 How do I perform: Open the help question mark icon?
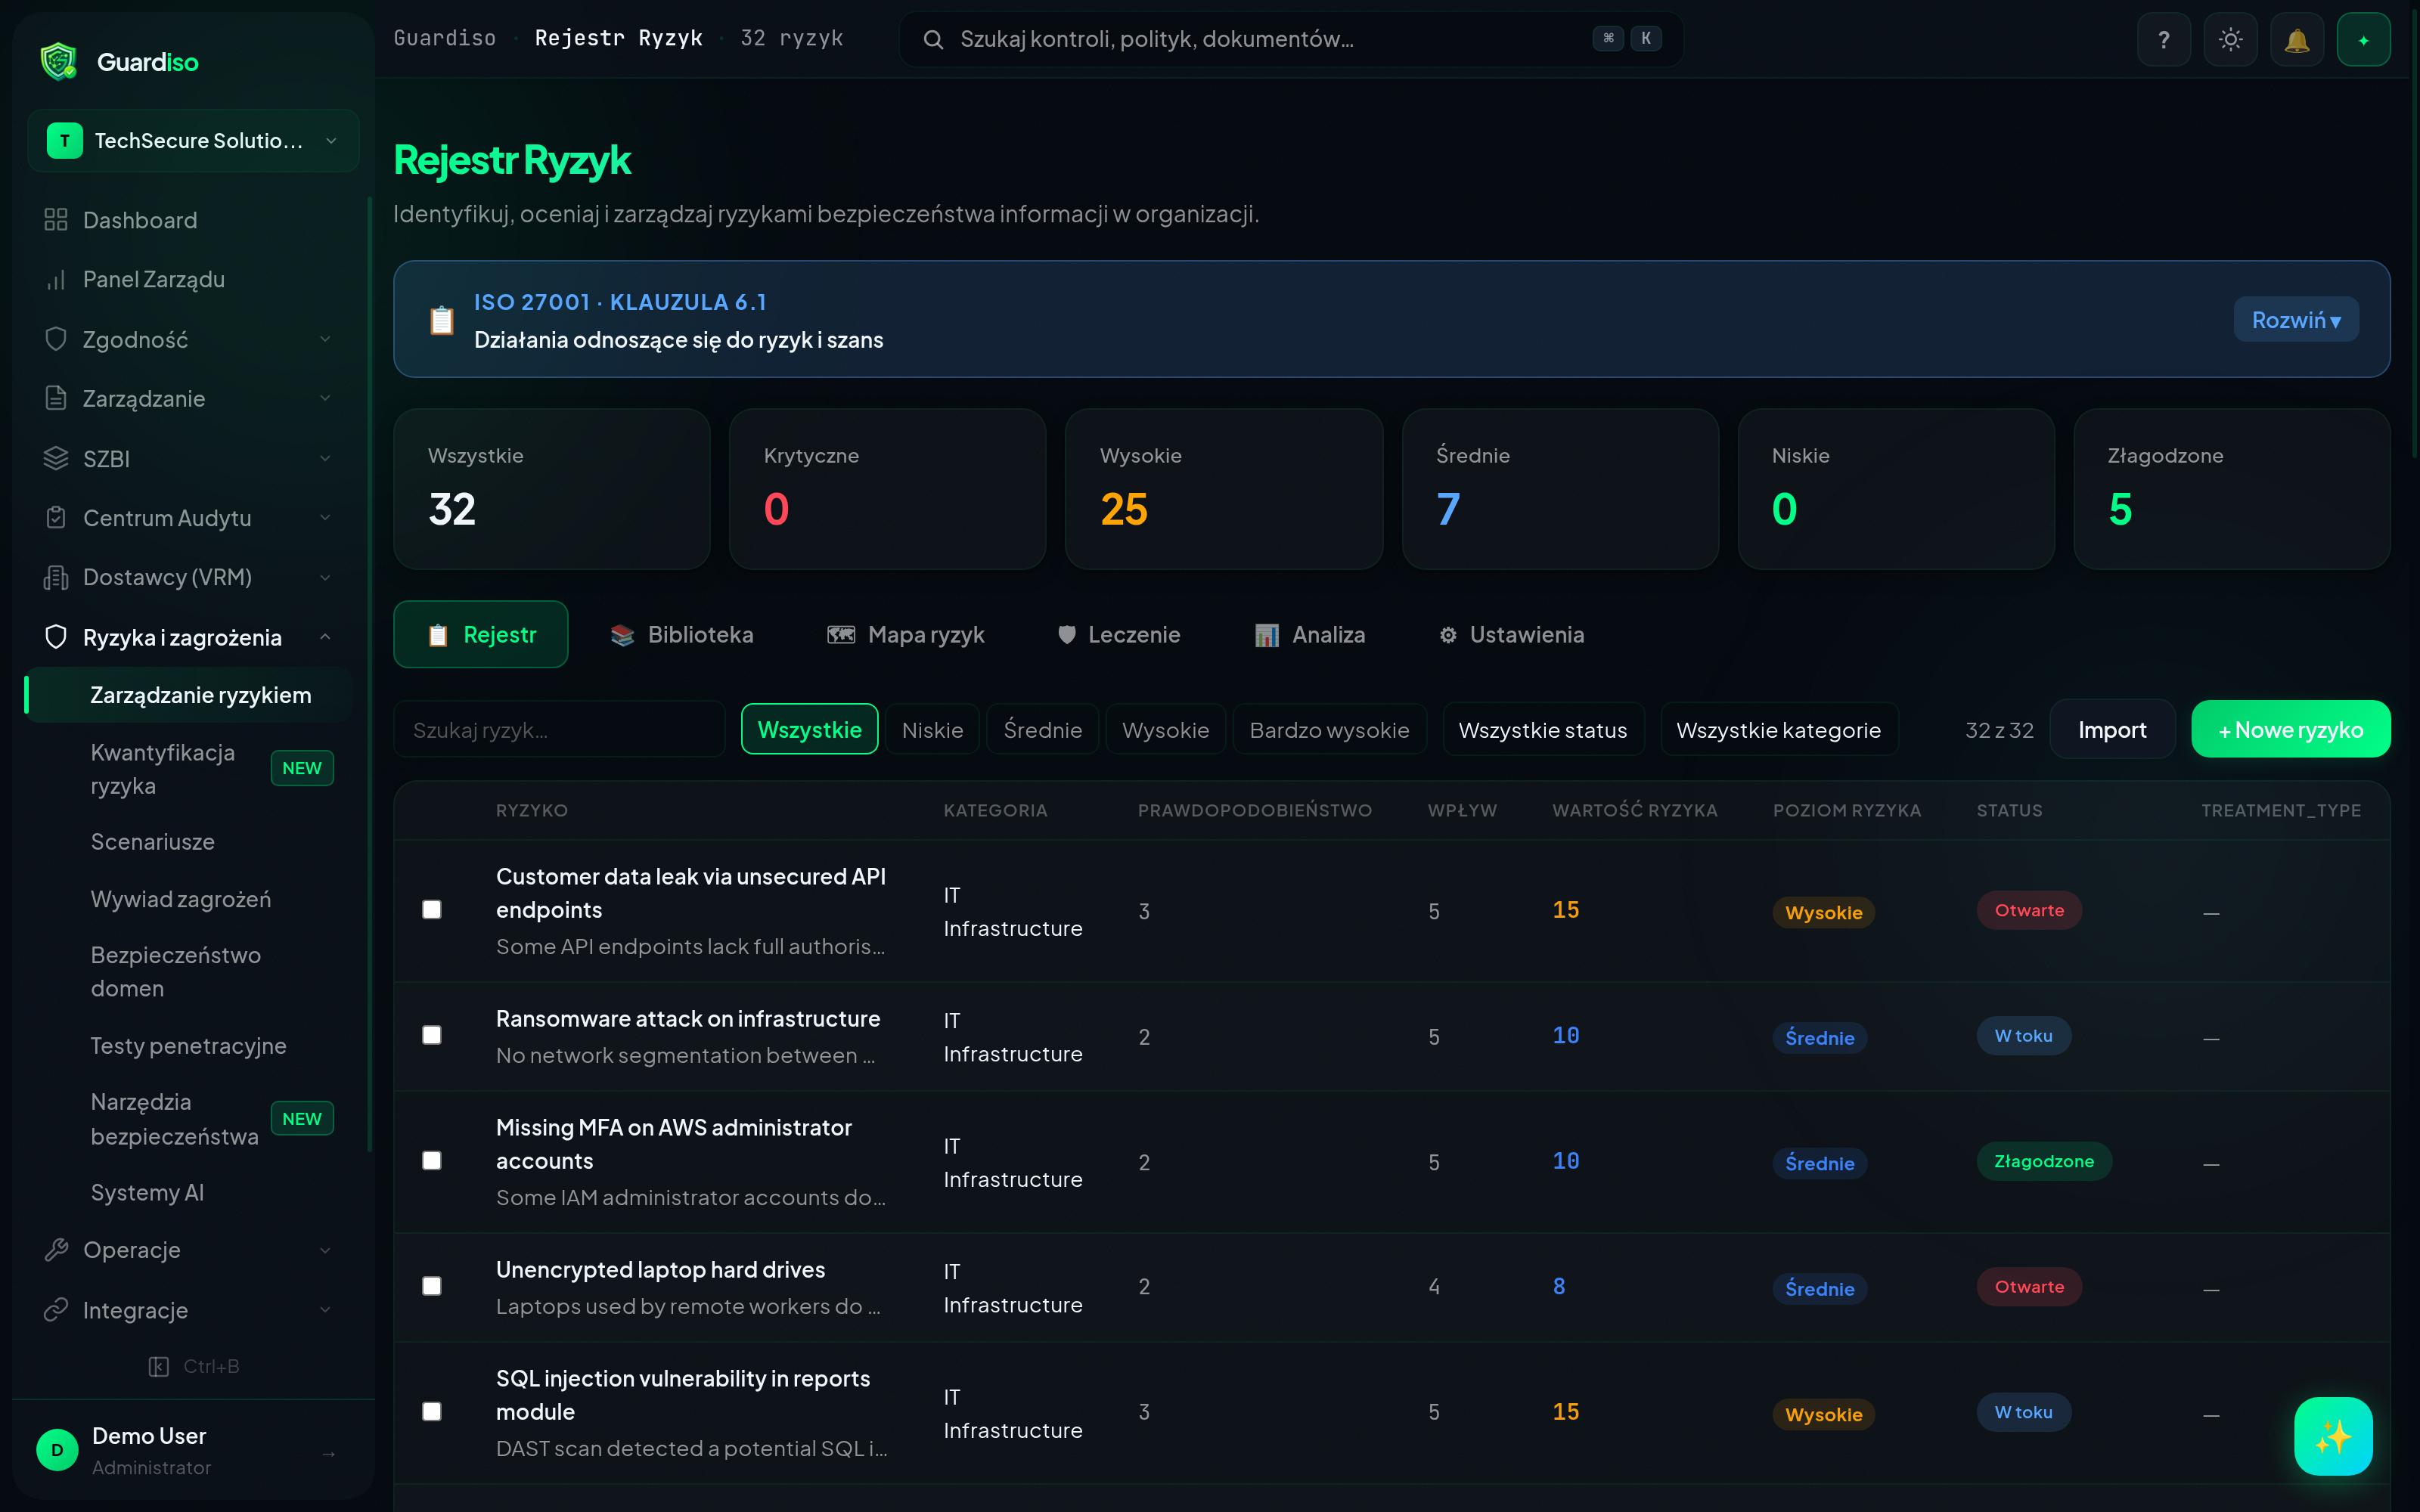click(x=2163, y=40)
